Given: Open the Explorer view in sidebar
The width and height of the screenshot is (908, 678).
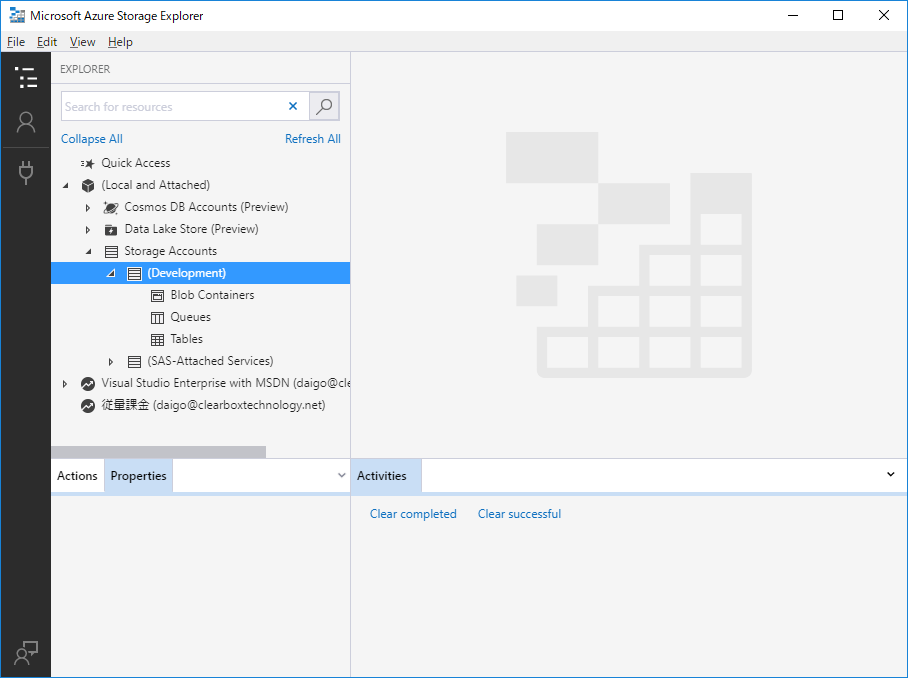Looking at the screenshot, I should click(26, 78).
